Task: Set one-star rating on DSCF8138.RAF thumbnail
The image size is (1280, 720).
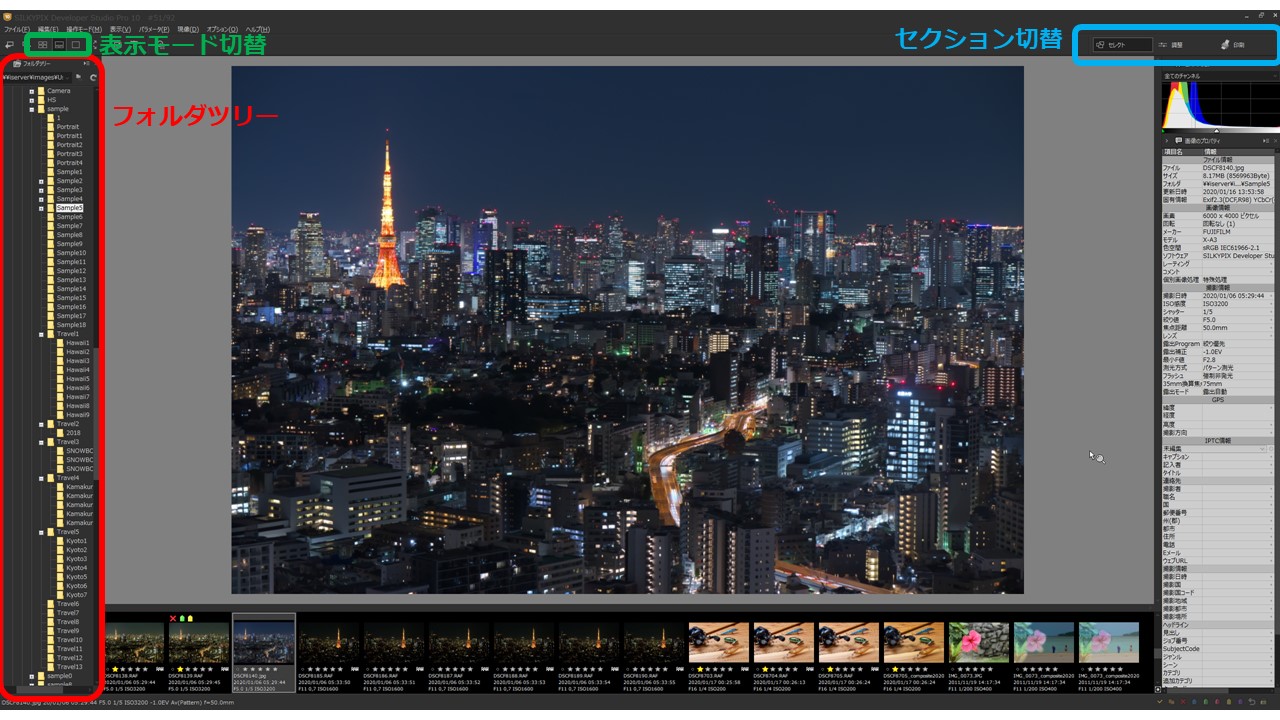Action: [115, 668]
